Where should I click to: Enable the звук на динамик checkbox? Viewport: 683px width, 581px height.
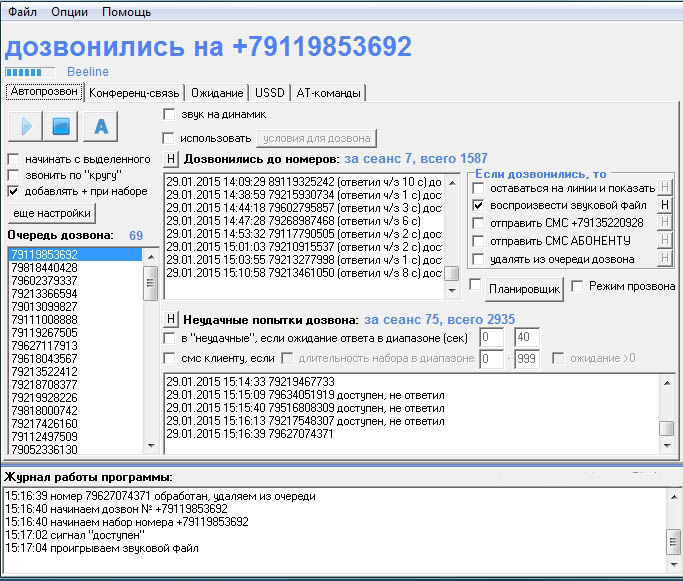click(x=169, y=115)
